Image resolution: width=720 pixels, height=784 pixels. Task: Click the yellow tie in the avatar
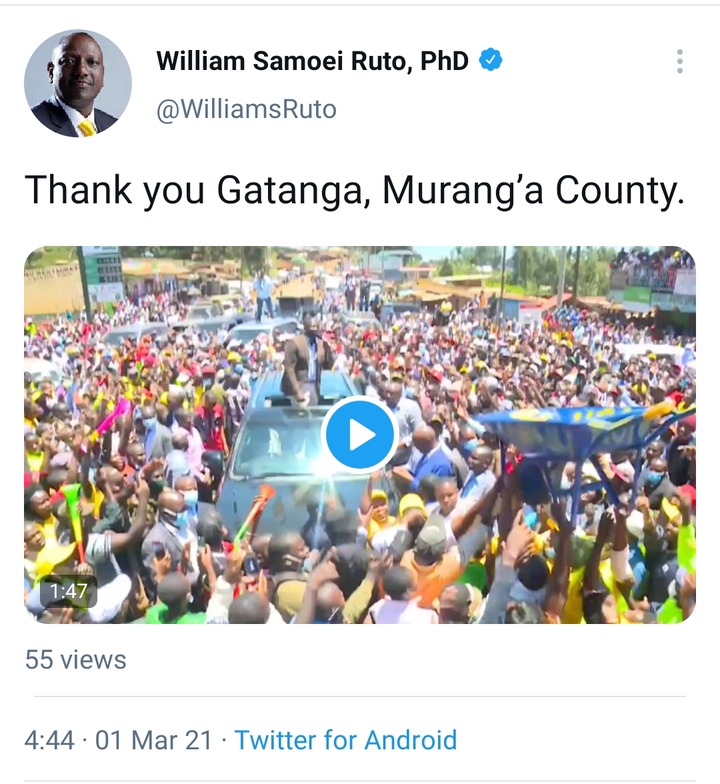tap(87, 128)
